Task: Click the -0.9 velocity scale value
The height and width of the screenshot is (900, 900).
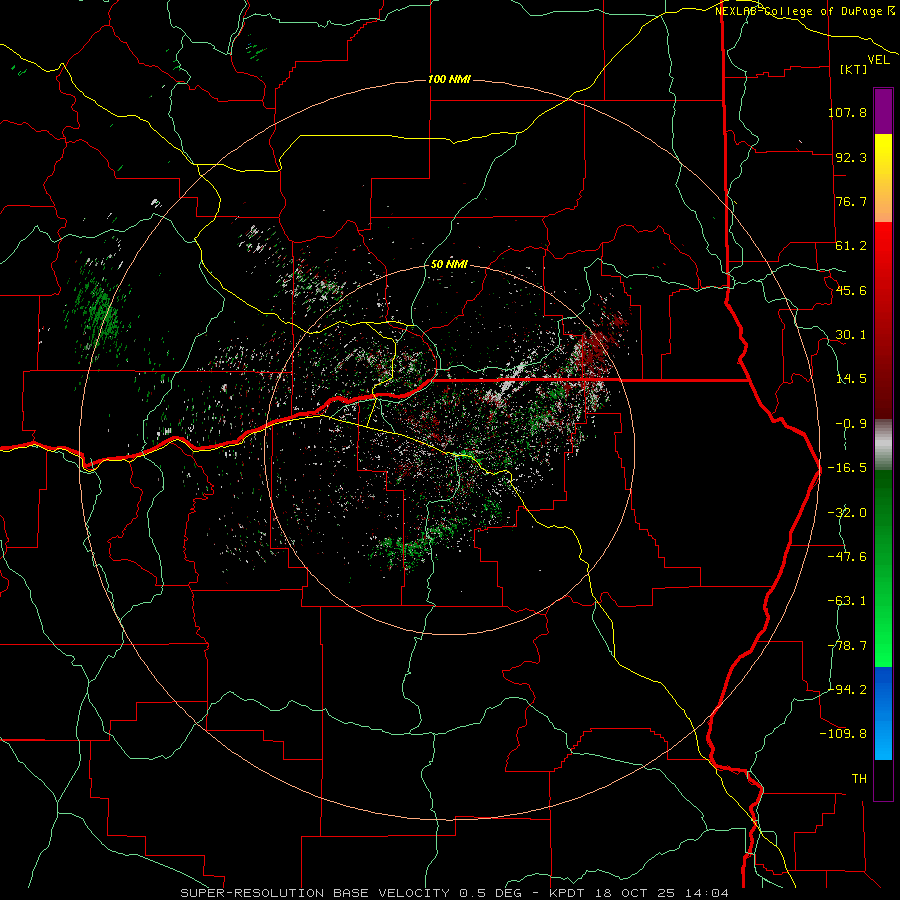Action: (x=851, y=424)
